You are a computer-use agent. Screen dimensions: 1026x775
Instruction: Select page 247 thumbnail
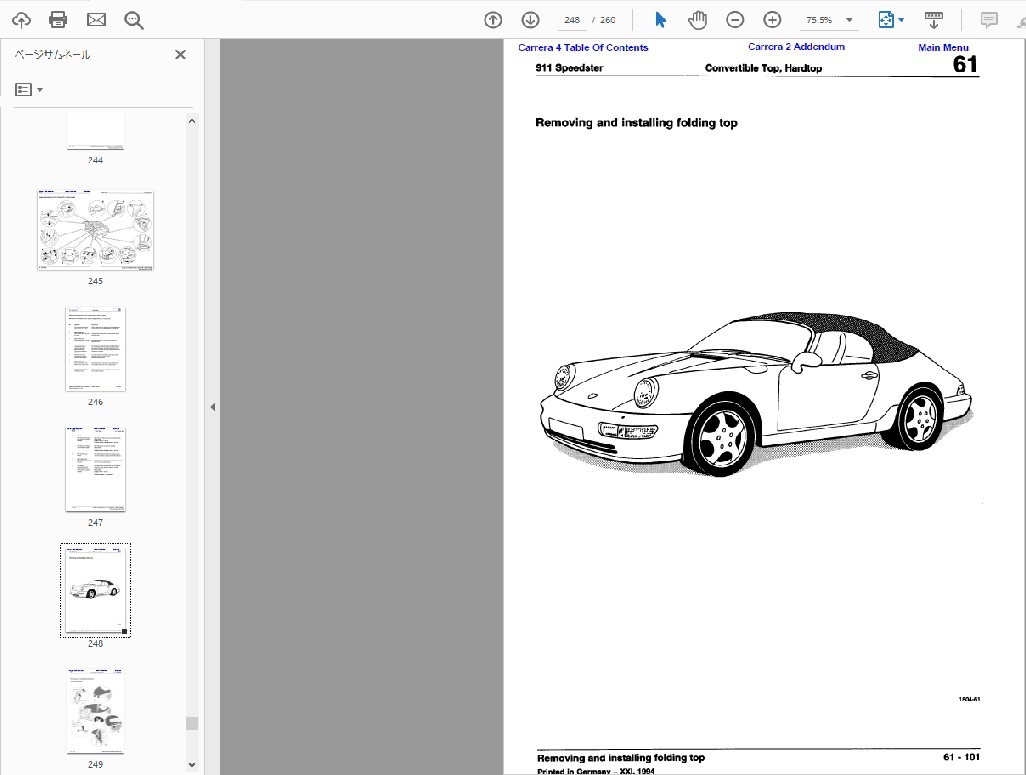click(x=96, y=469)
